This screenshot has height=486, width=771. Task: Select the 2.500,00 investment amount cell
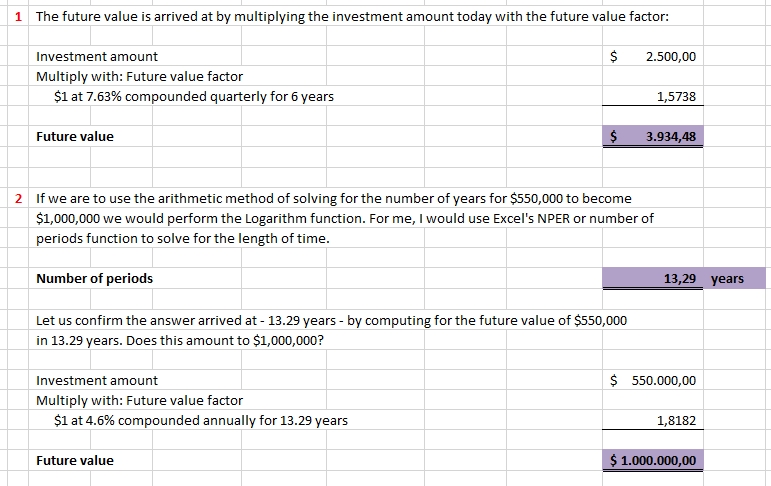pyautogui.click(x=670, y=57)
